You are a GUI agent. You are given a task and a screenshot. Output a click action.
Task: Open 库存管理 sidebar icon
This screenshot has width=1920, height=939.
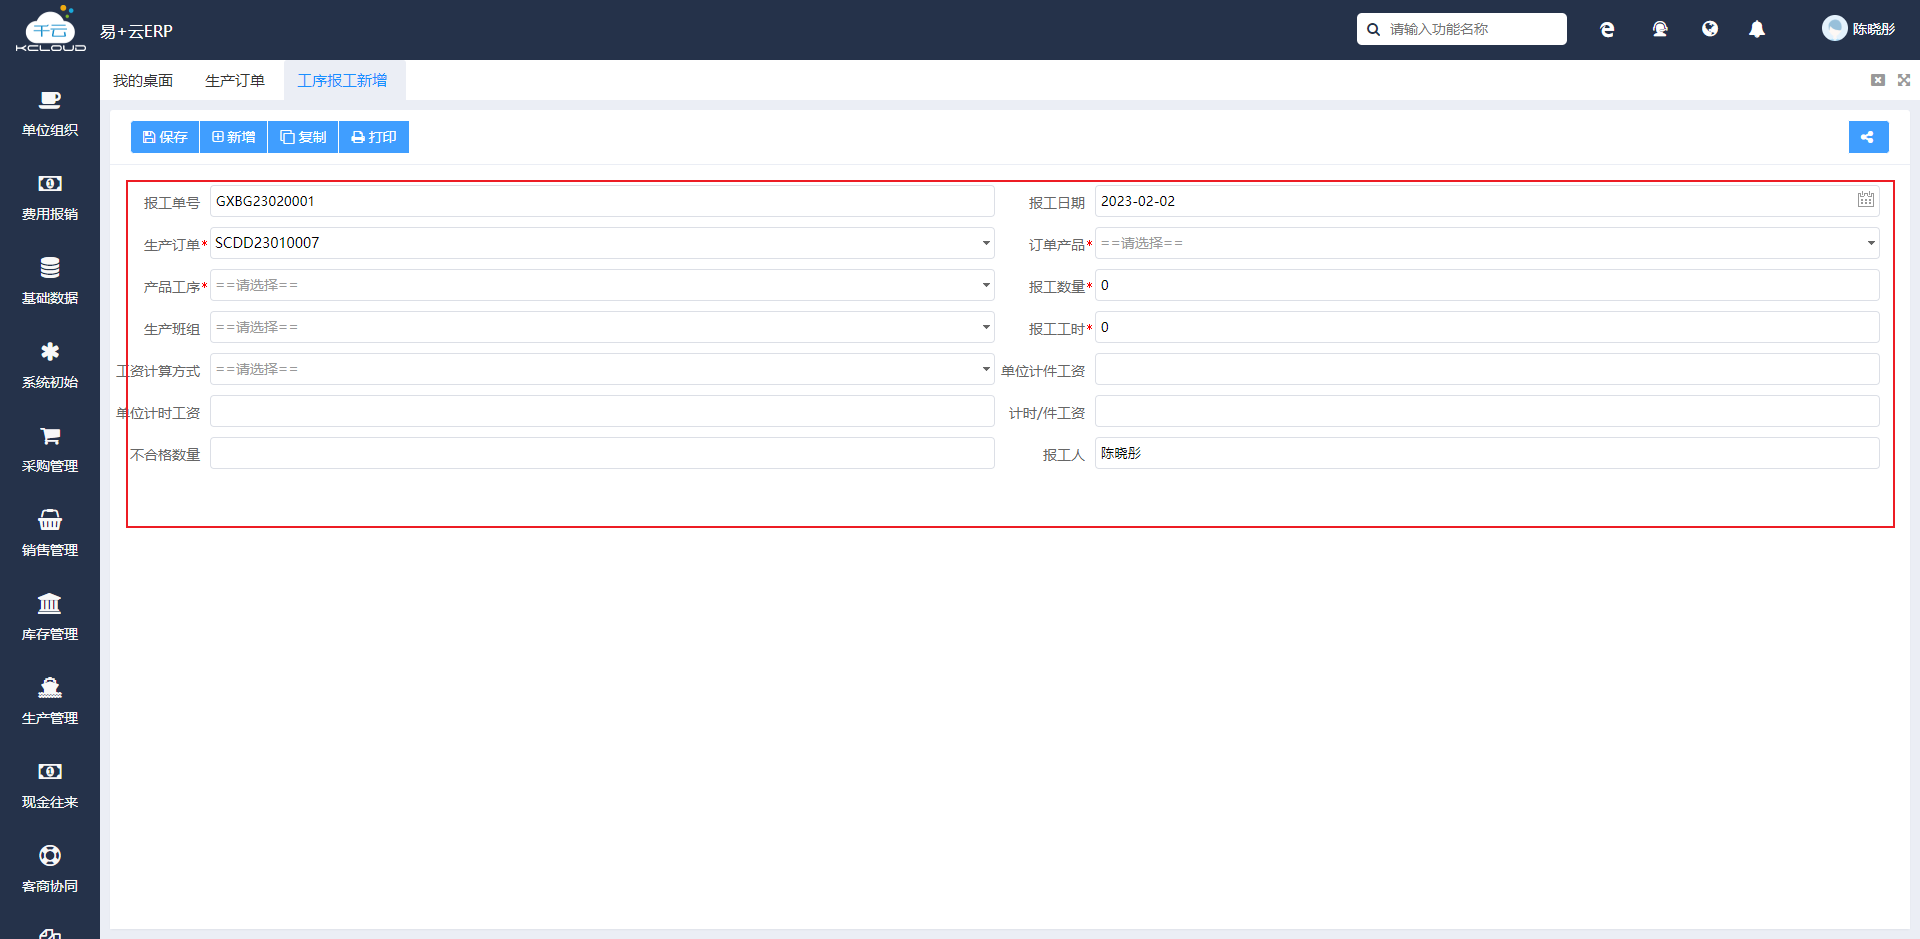[50, 603]
